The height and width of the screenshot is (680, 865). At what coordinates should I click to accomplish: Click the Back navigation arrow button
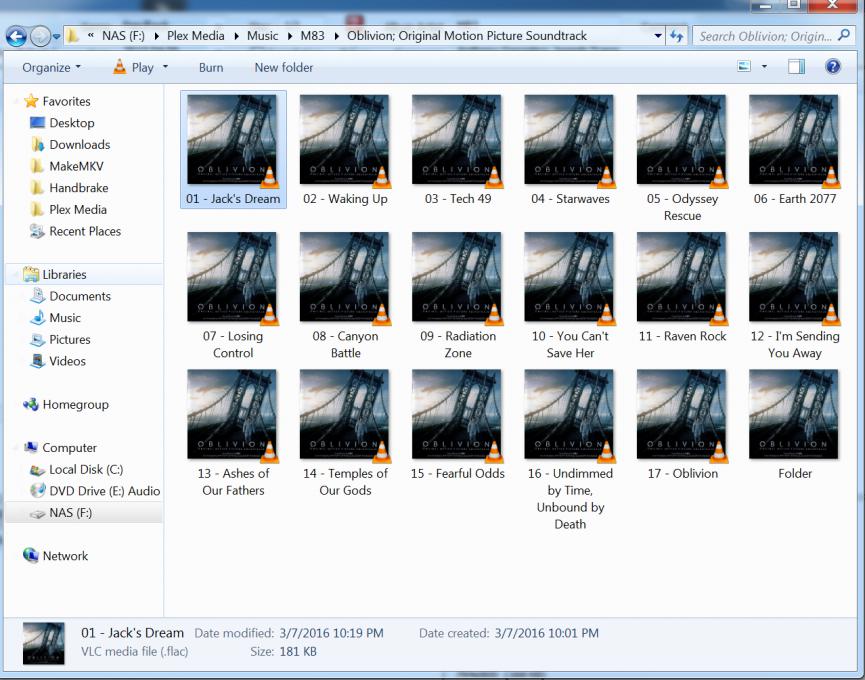point(16,36)
